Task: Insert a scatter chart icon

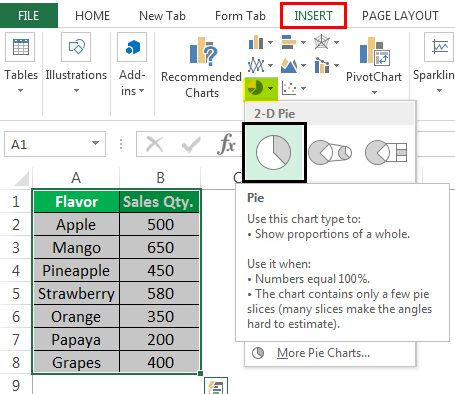Action: point(289,88)
